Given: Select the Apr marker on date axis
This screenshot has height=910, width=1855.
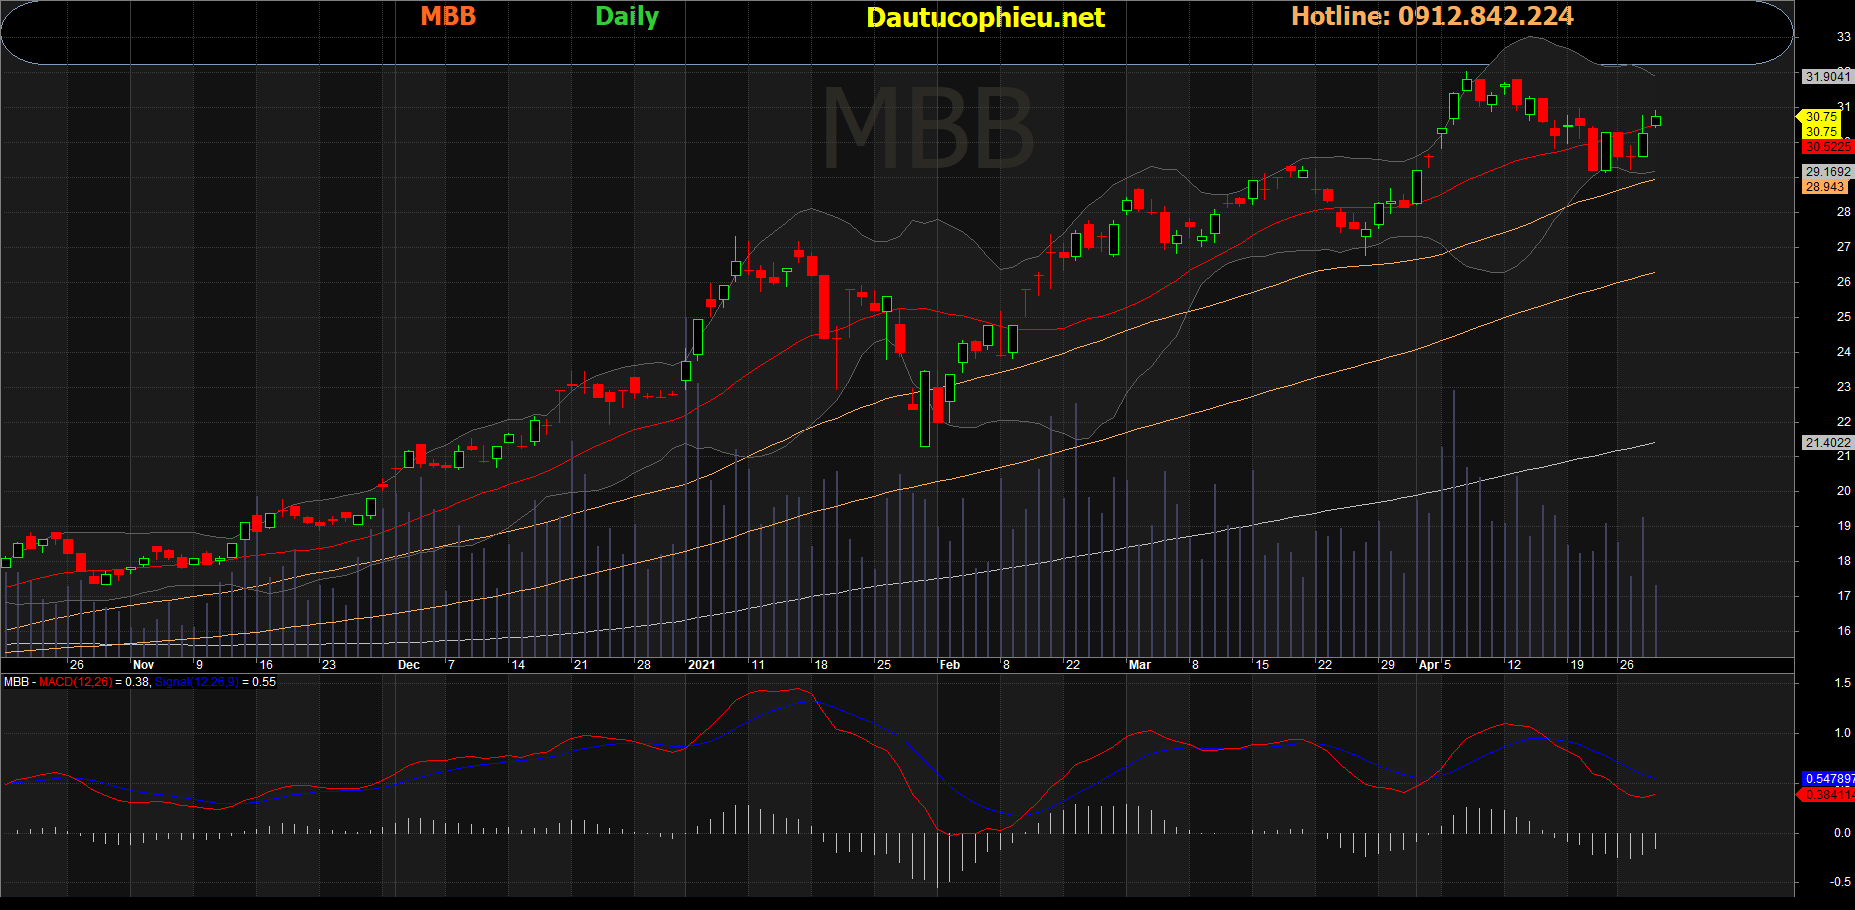Looking at the screenshot, I should pyautogui.click(x=1429, y=665).
